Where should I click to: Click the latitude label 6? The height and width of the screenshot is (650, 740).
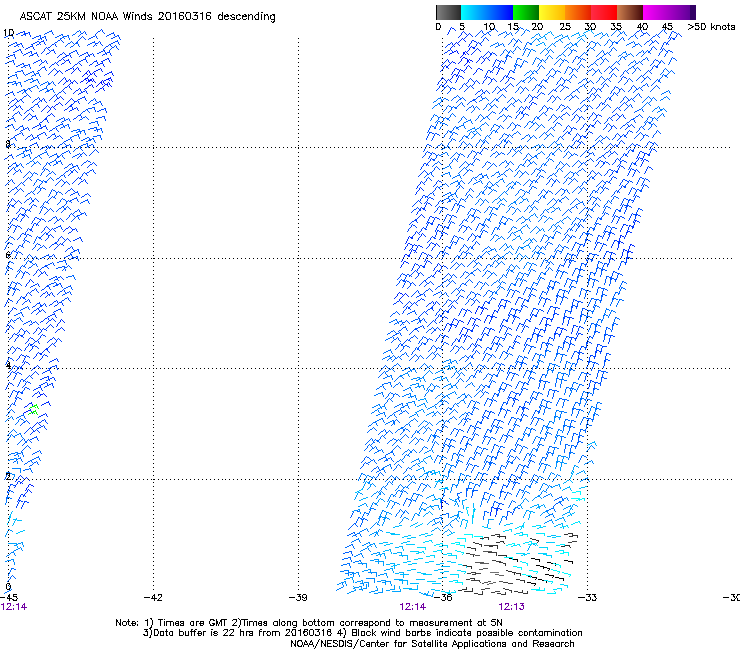8,255
